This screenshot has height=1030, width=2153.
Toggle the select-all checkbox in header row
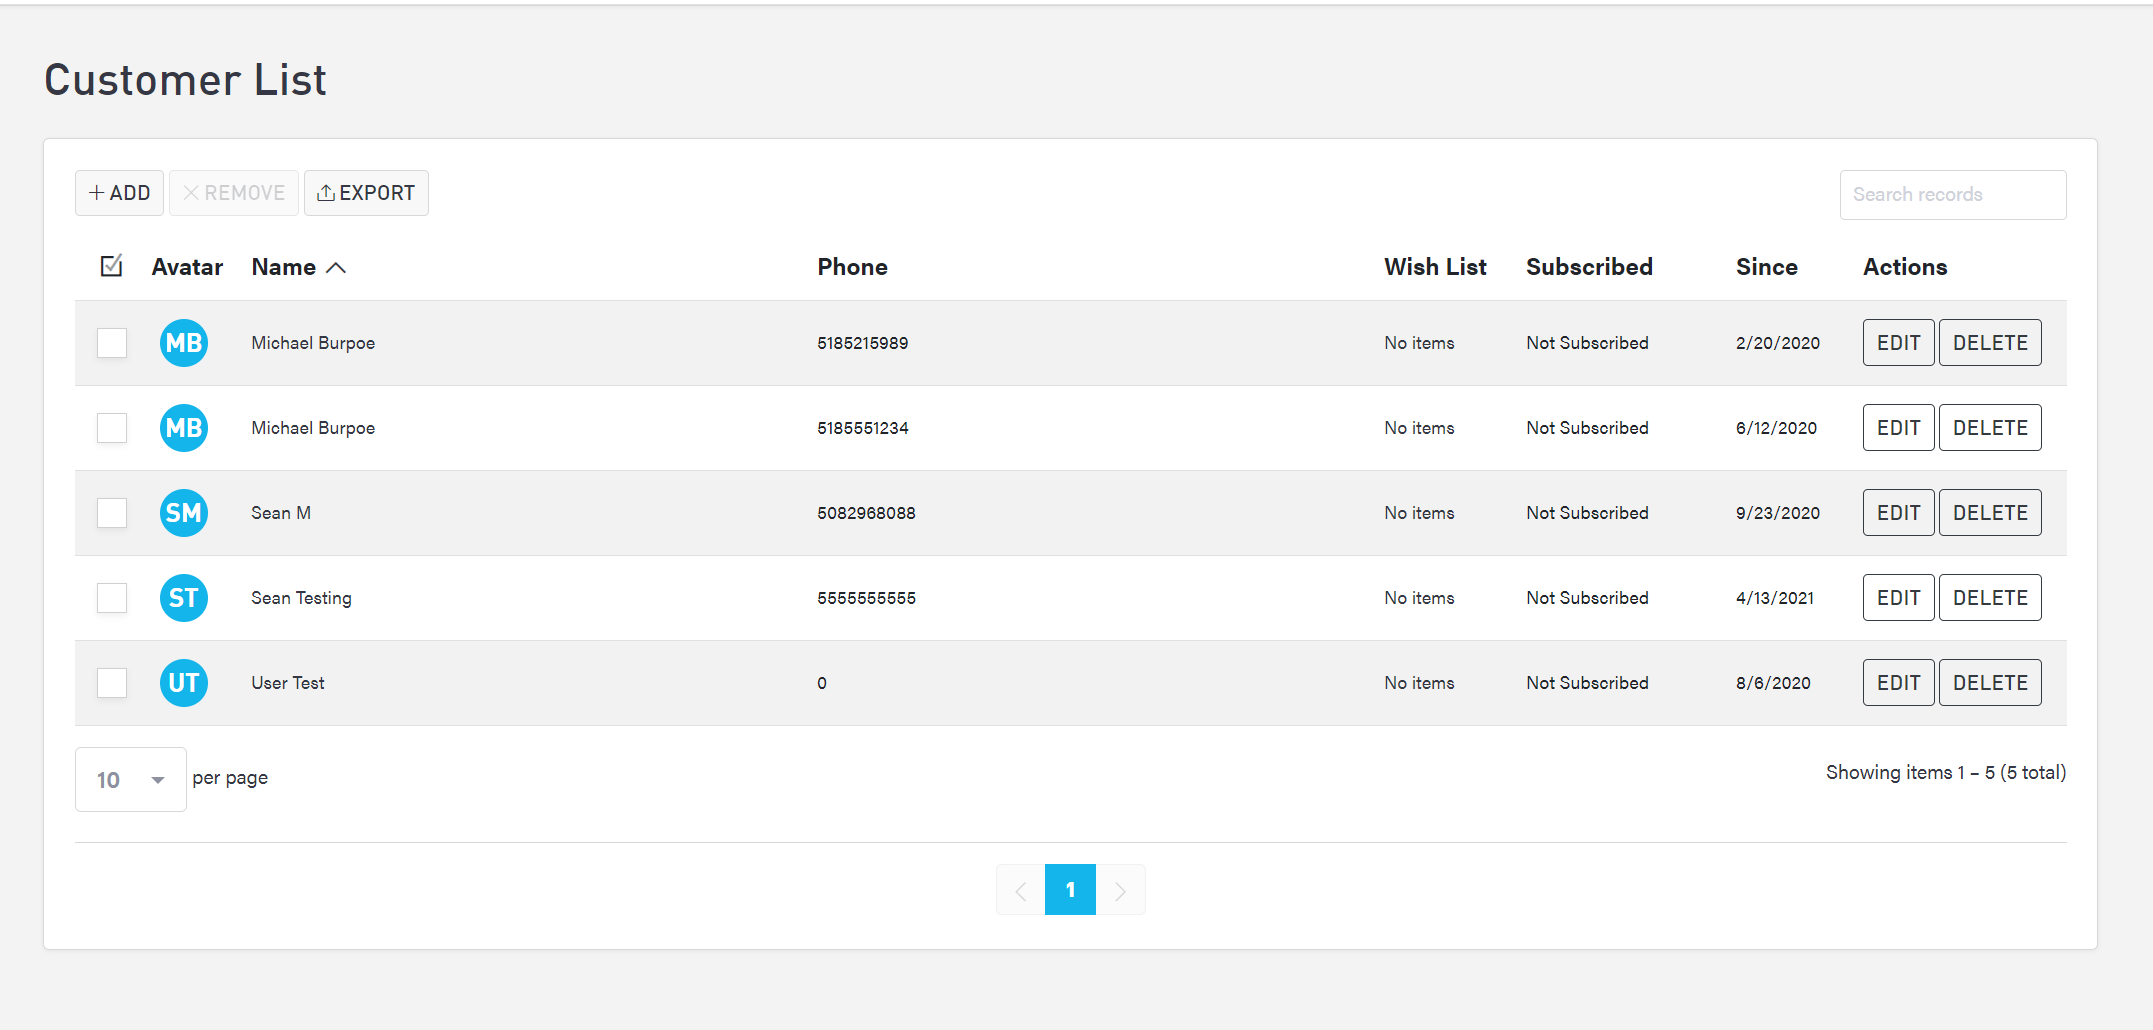pos(111,265)
